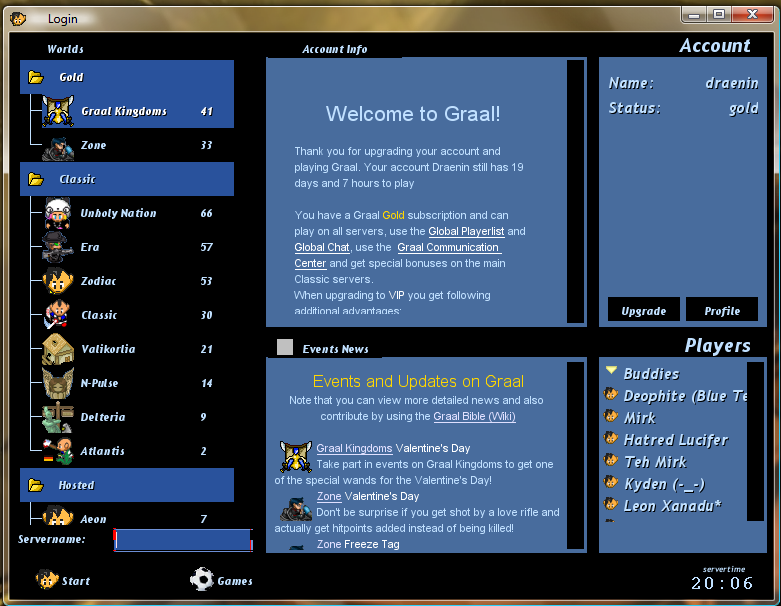Collapse the Hosted worlds folder
The image size is (781, 606).
36,485
